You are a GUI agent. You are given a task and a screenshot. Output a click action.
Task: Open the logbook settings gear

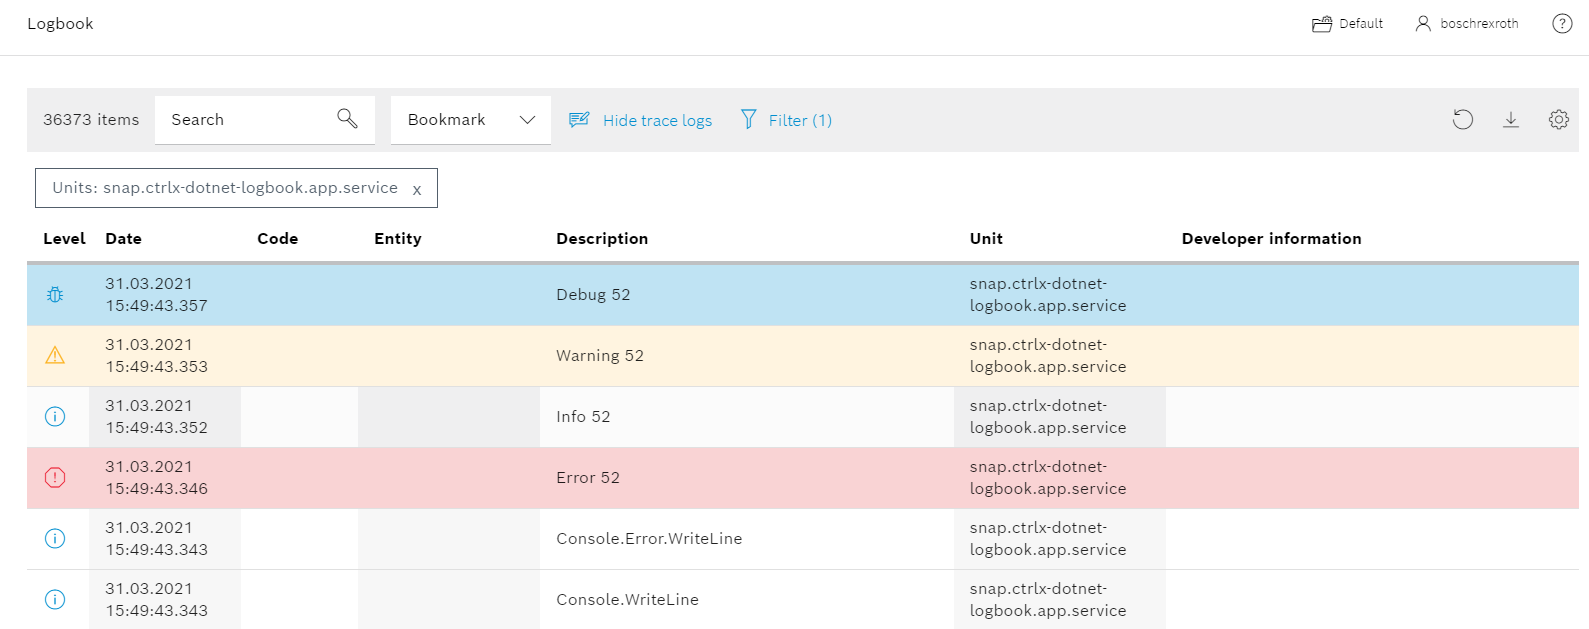[x=1558, y=120]
